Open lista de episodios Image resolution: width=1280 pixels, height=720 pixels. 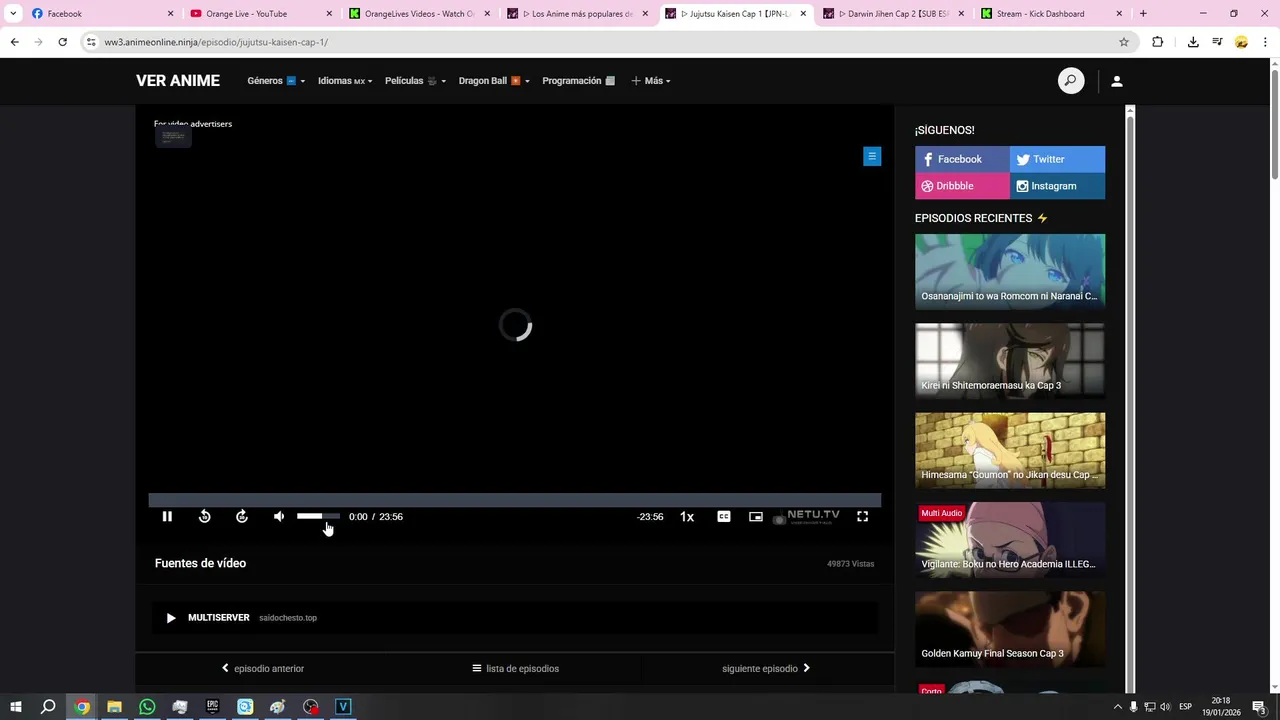(x=515, y=669)
